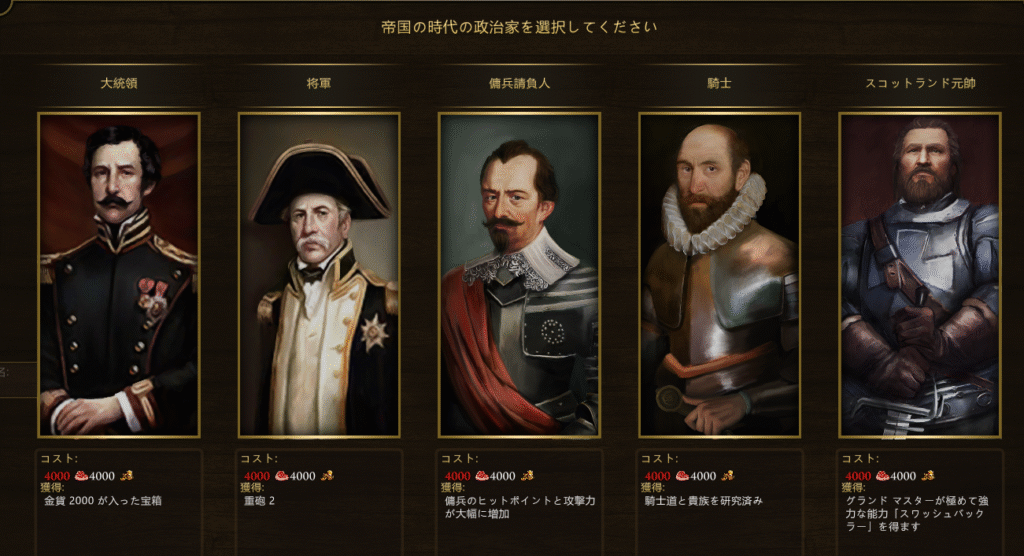This screenshot has width=1024, height=556.
Task: Select the スコットランド元帥 armored portrait
Action: pos(920,275)
